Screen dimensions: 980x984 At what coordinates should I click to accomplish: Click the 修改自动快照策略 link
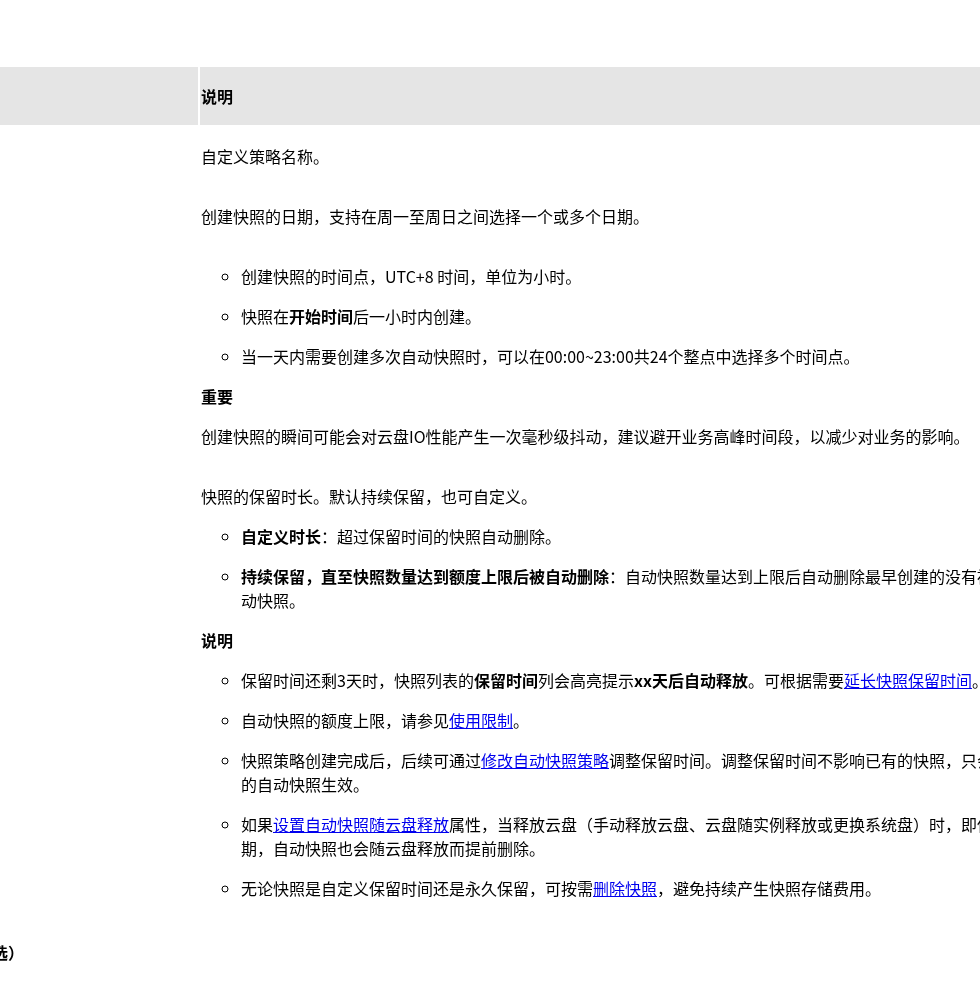[545, 761]
